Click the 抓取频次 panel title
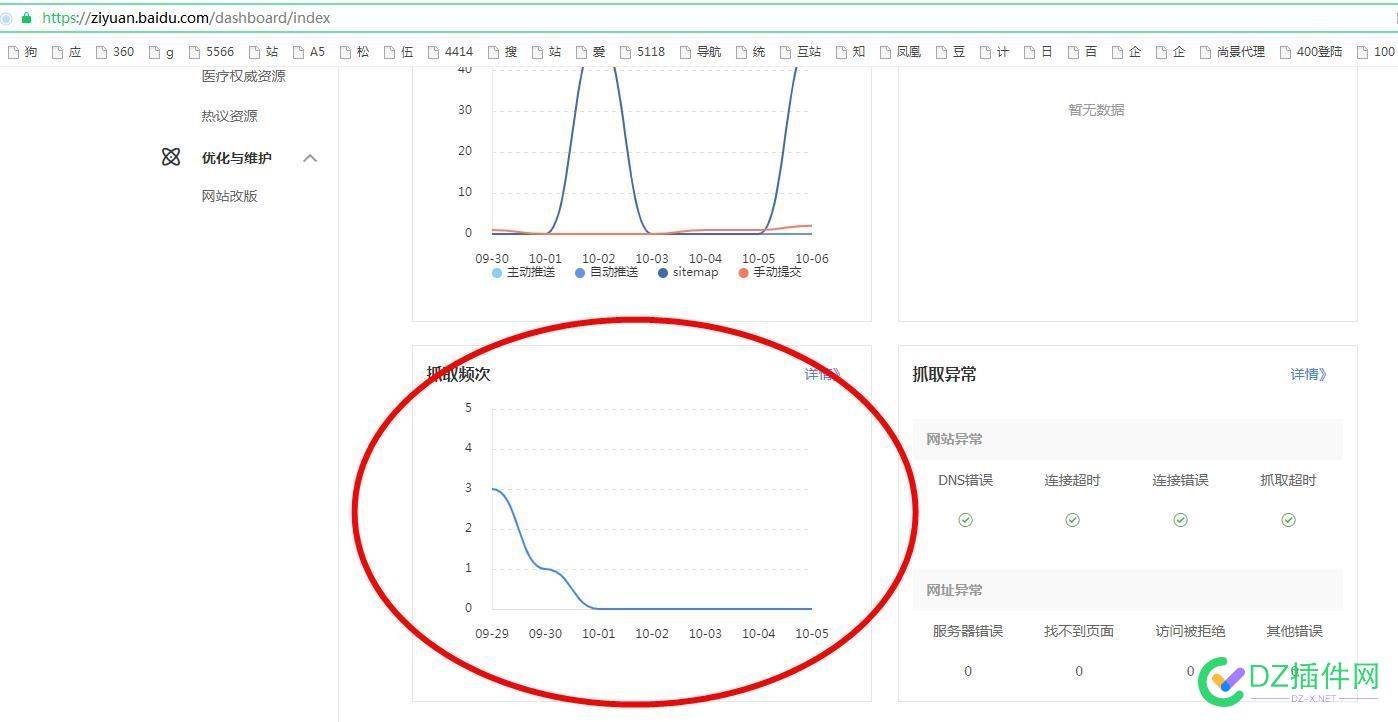This screenshot has width=1398, height=722. point(458,374)
